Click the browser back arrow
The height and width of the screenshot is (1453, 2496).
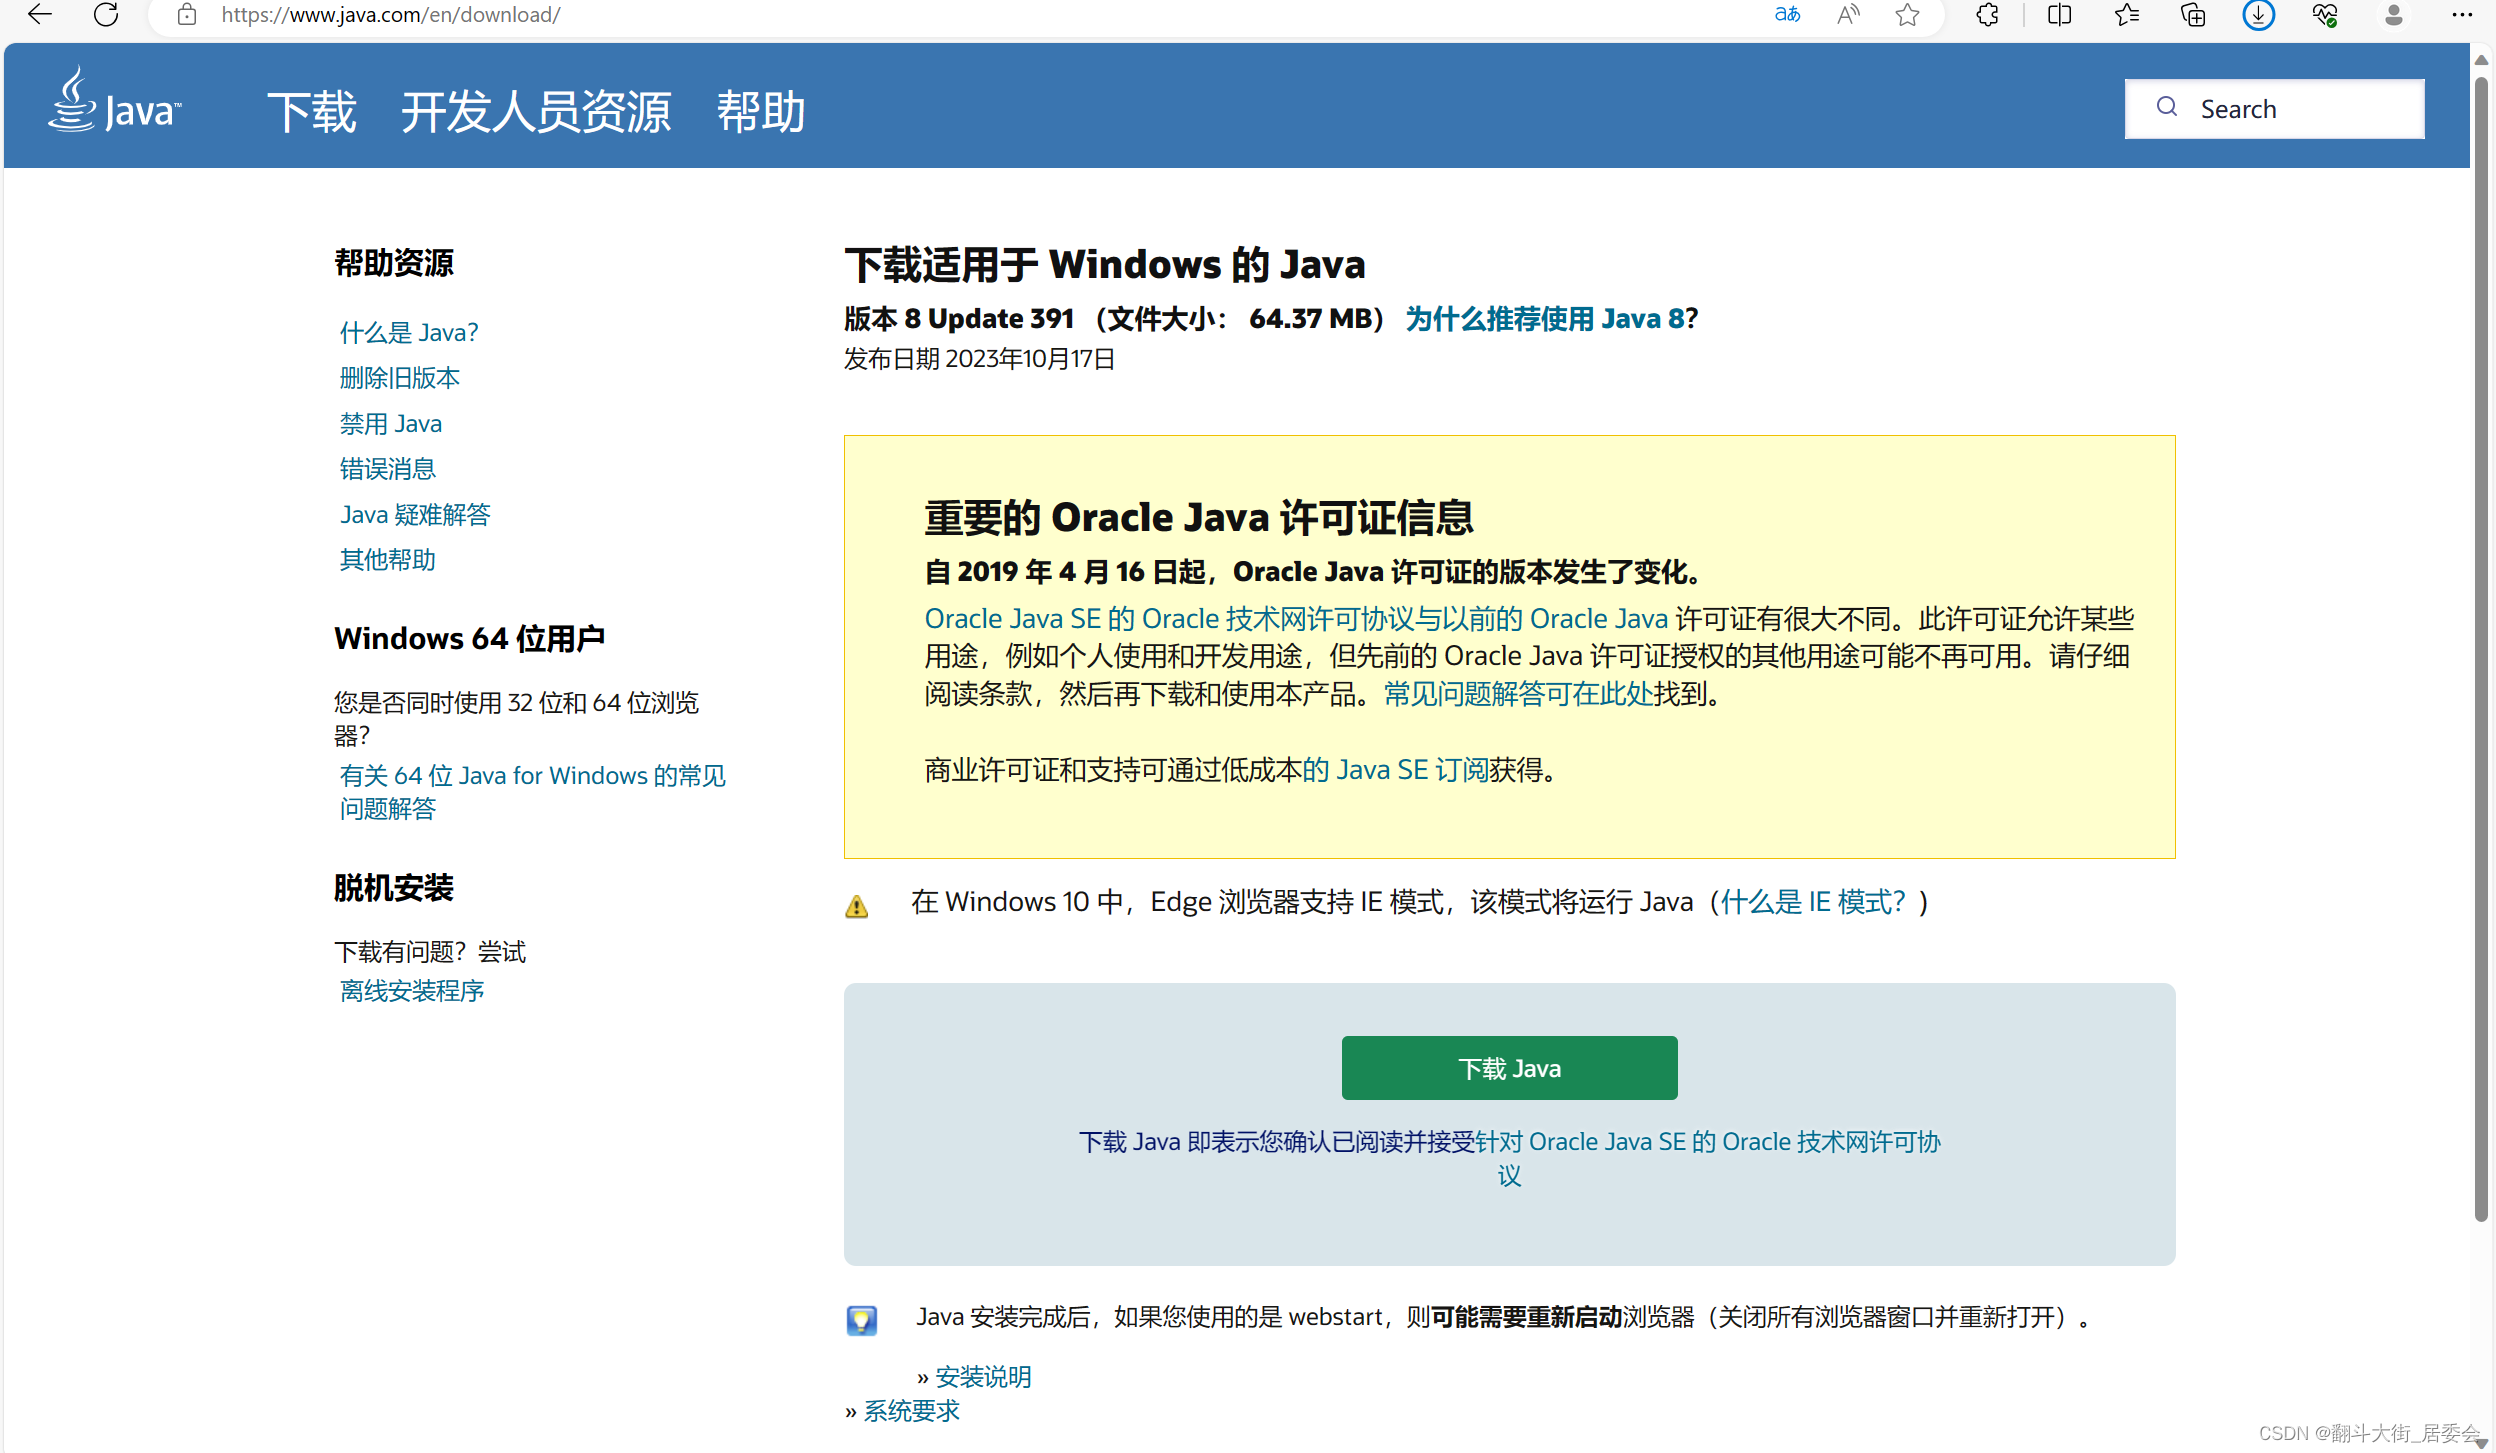pos(40,15)
